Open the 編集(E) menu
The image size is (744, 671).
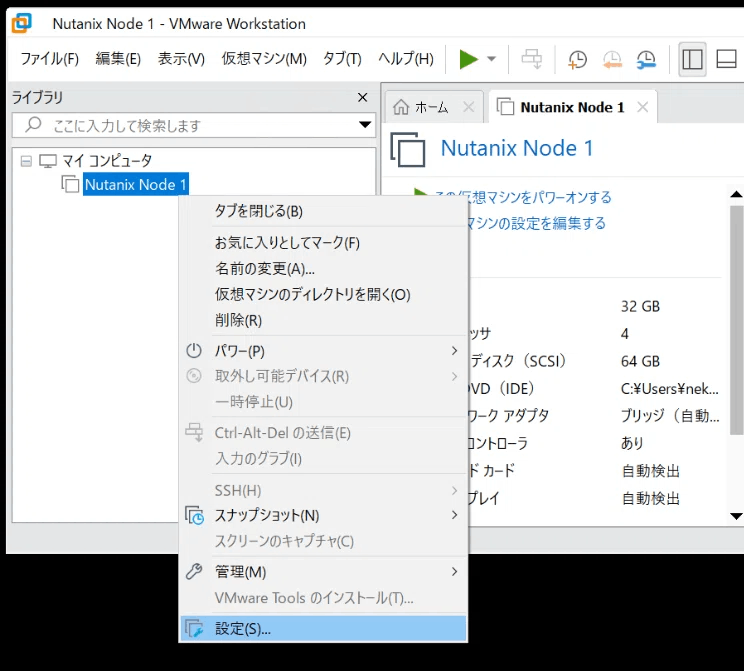click(x=118, y=59)
